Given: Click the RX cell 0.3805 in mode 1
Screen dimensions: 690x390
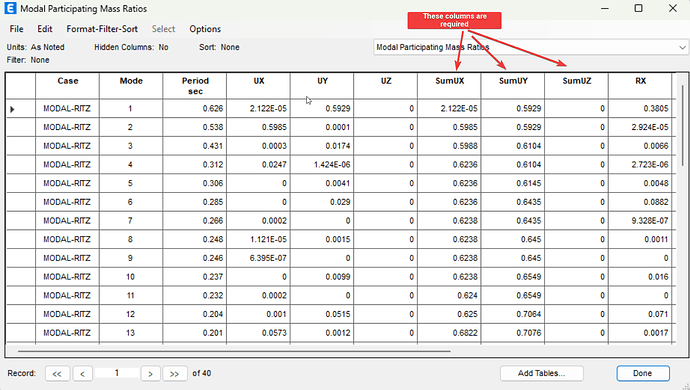Looking at the screenshot, I should [x=640, y=109].
